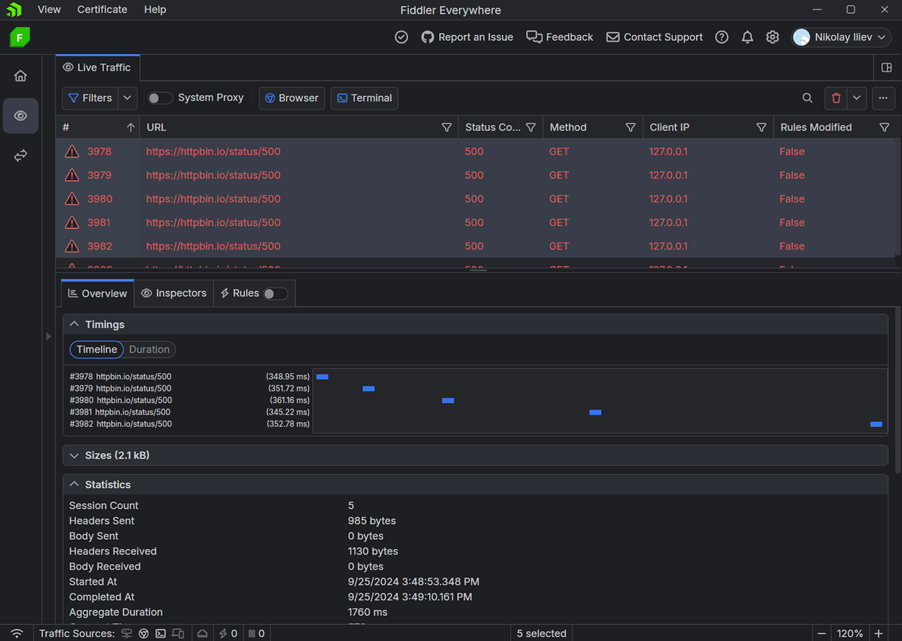
Task: Switch to the Overview tab
Action: pos(98,293)
